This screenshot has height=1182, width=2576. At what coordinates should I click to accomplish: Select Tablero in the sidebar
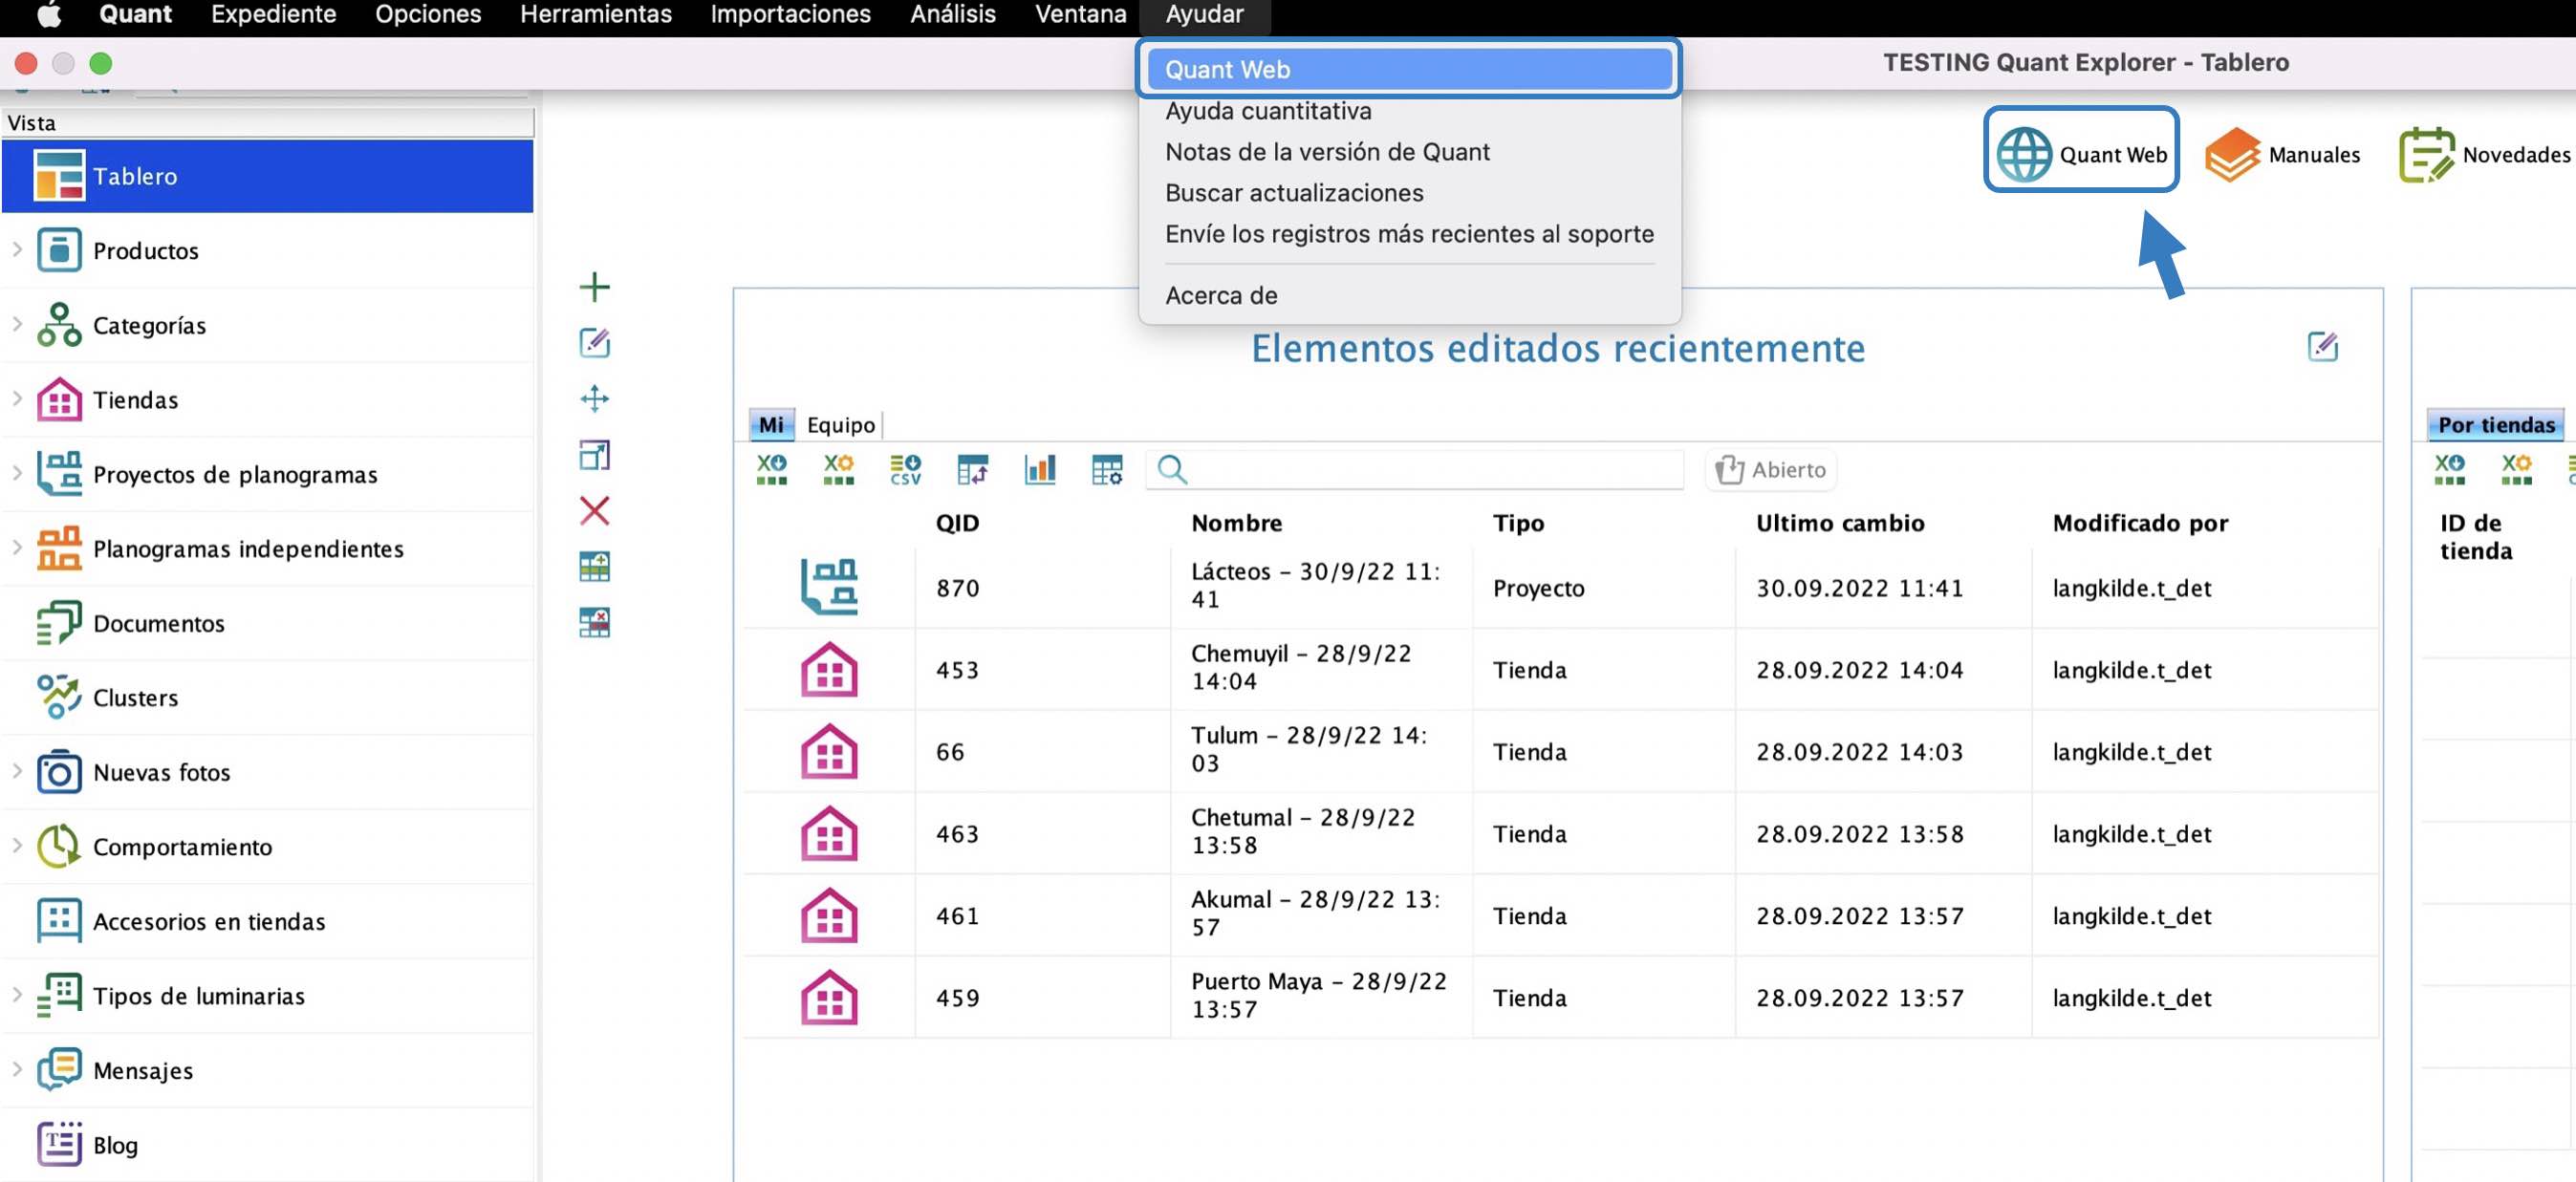point(268,176)
